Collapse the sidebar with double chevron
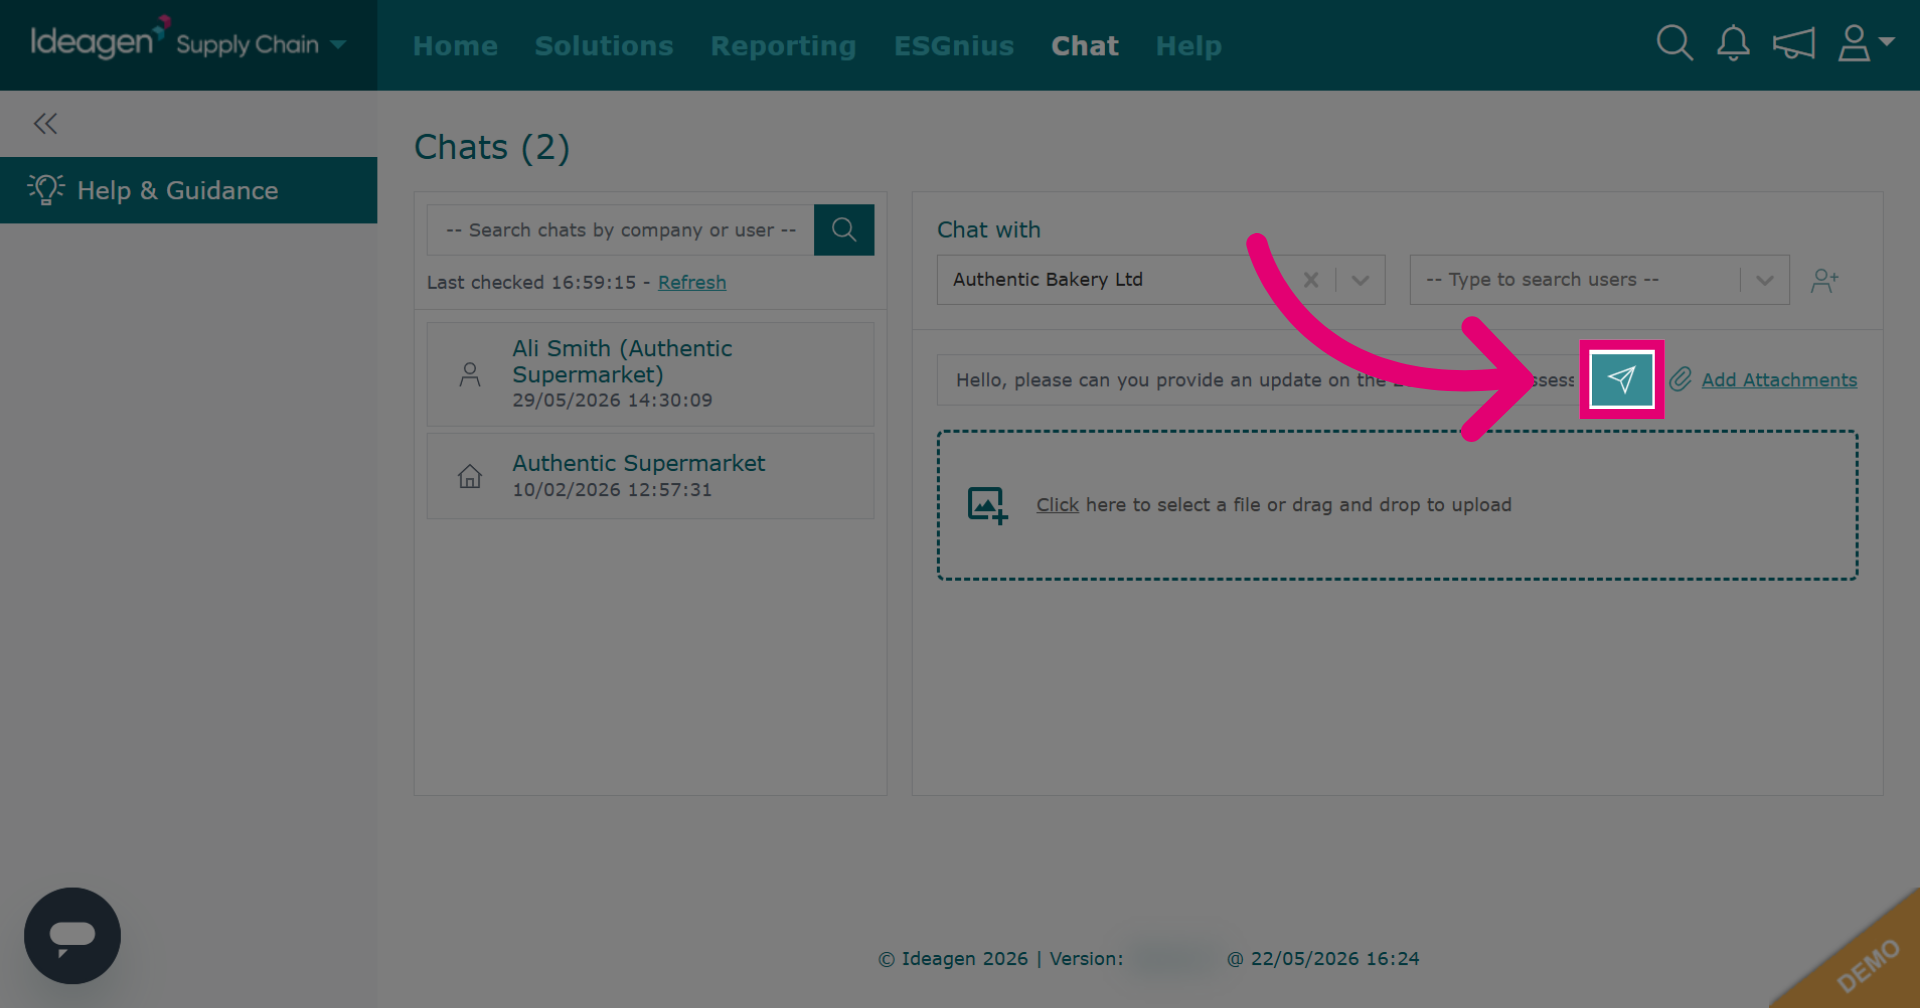Viewport: 1920px width, 1008px height. click(45, 123)
